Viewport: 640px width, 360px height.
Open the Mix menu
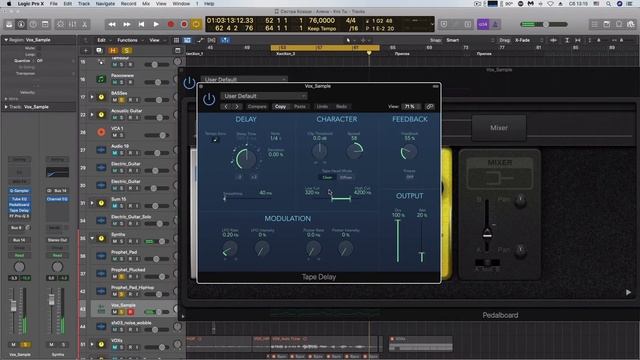(x=146, y=4)
